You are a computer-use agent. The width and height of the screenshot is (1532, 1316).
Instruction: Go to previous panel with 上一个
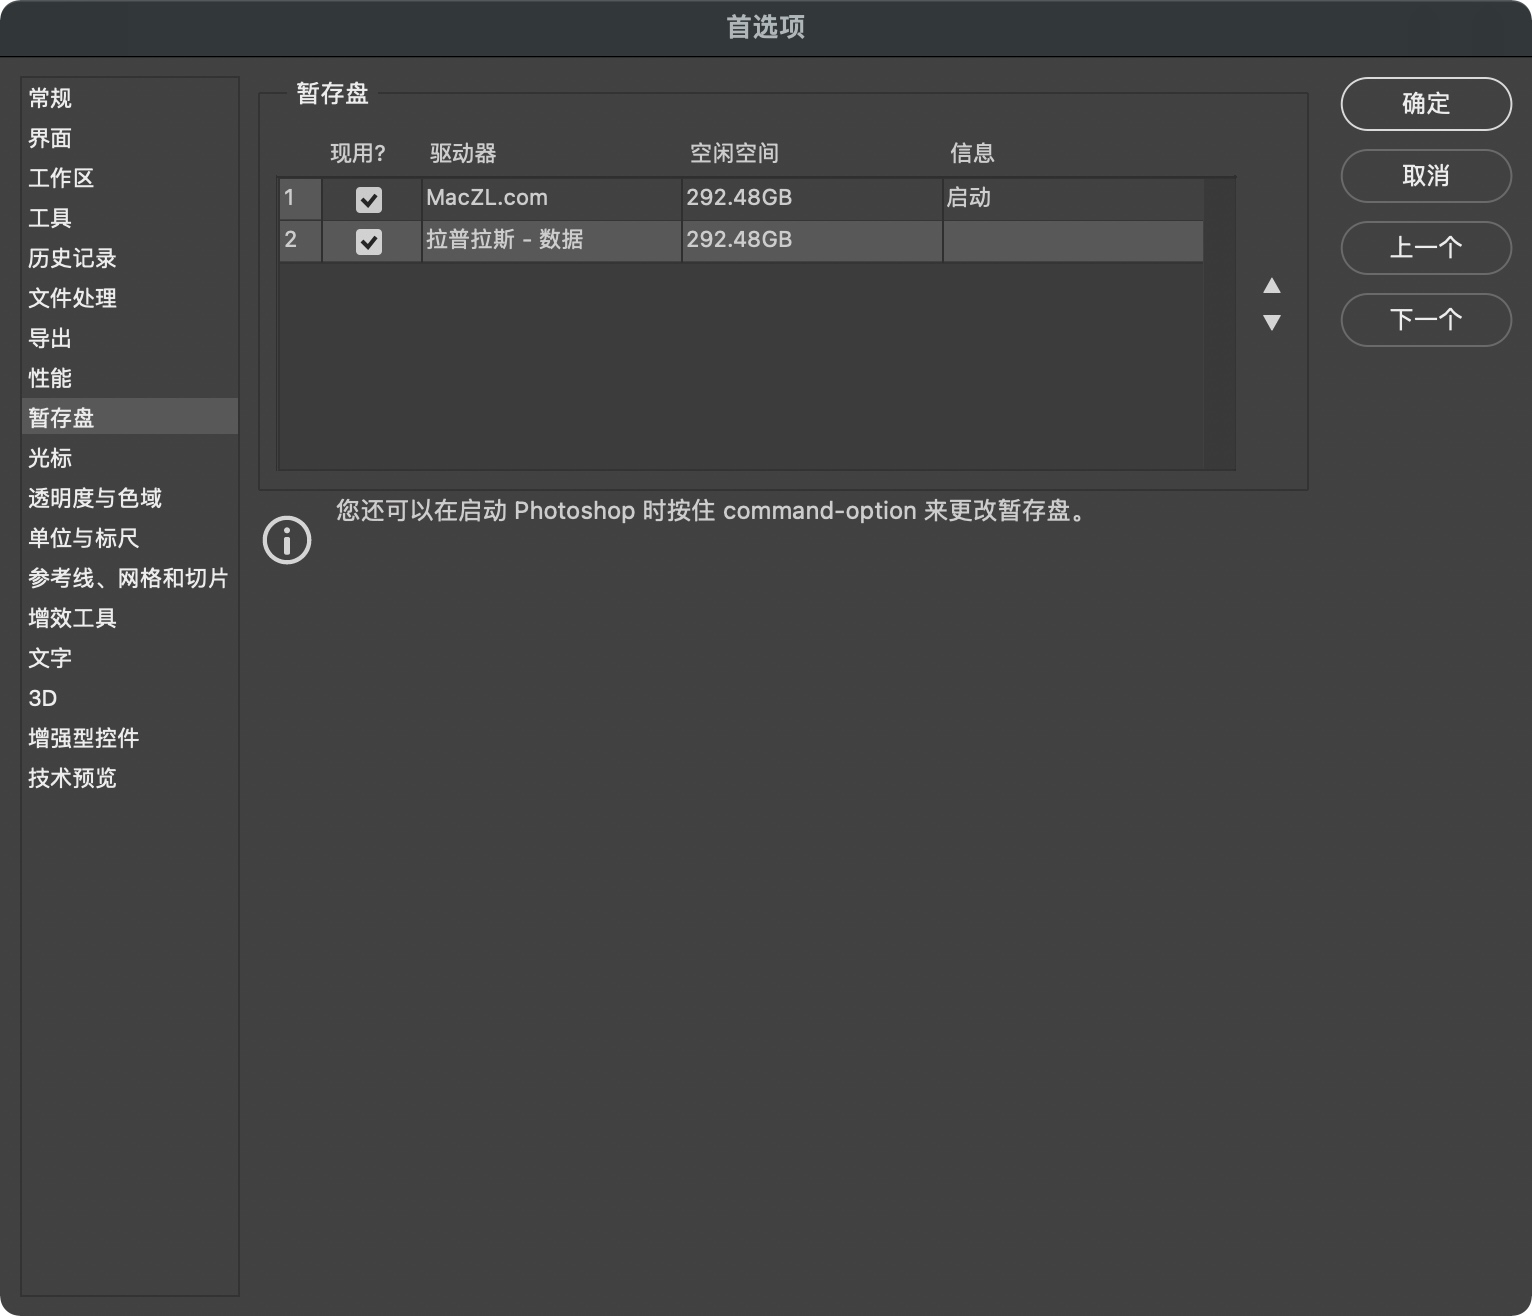pyautogui.click(x=1425, y=248)
